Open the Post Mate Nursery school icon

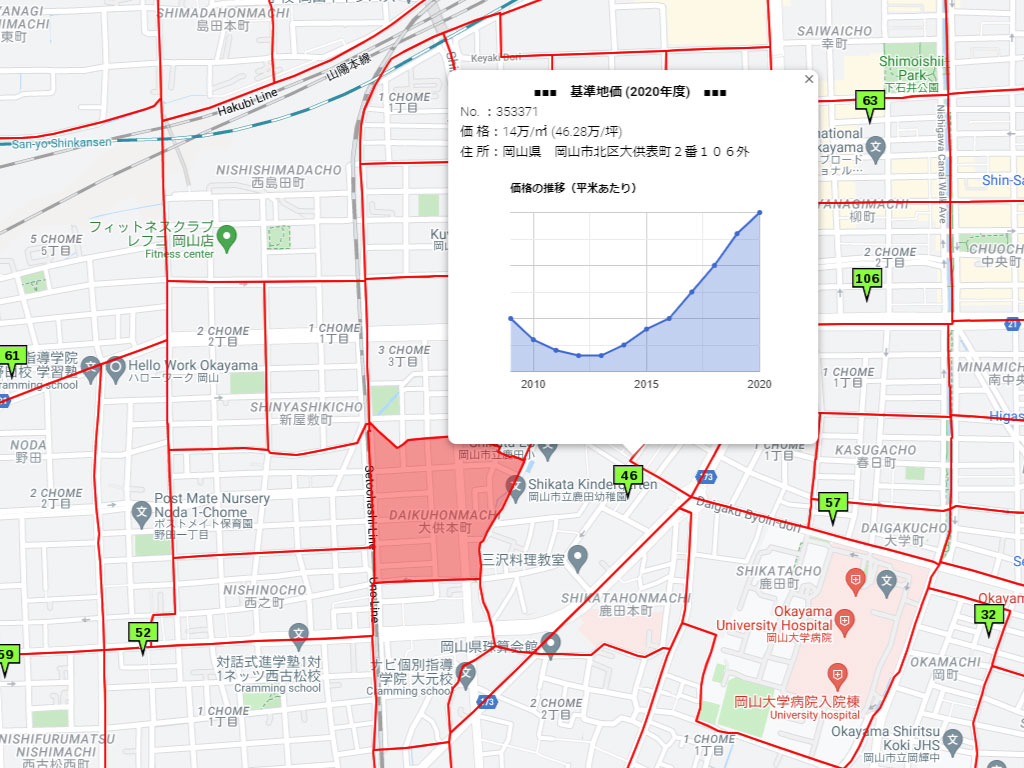coord(141,514)
